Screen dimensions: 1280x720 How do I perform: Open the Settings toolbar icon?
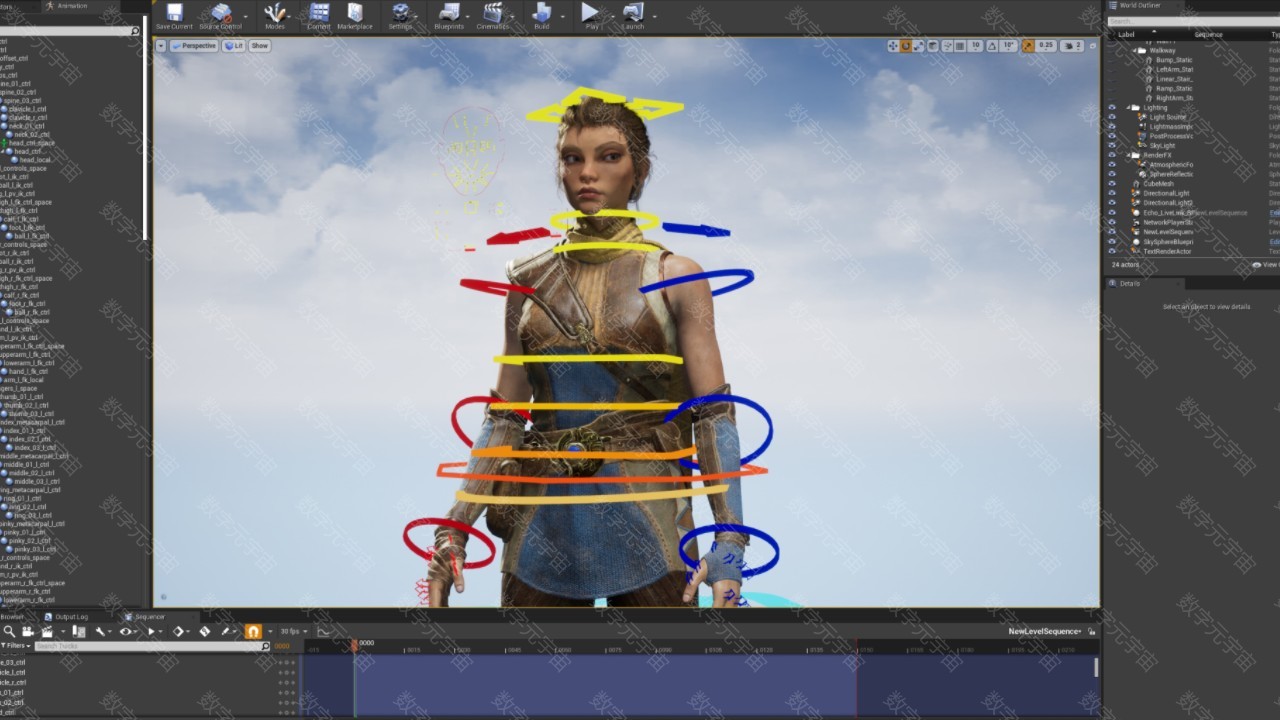click(400, 16)
